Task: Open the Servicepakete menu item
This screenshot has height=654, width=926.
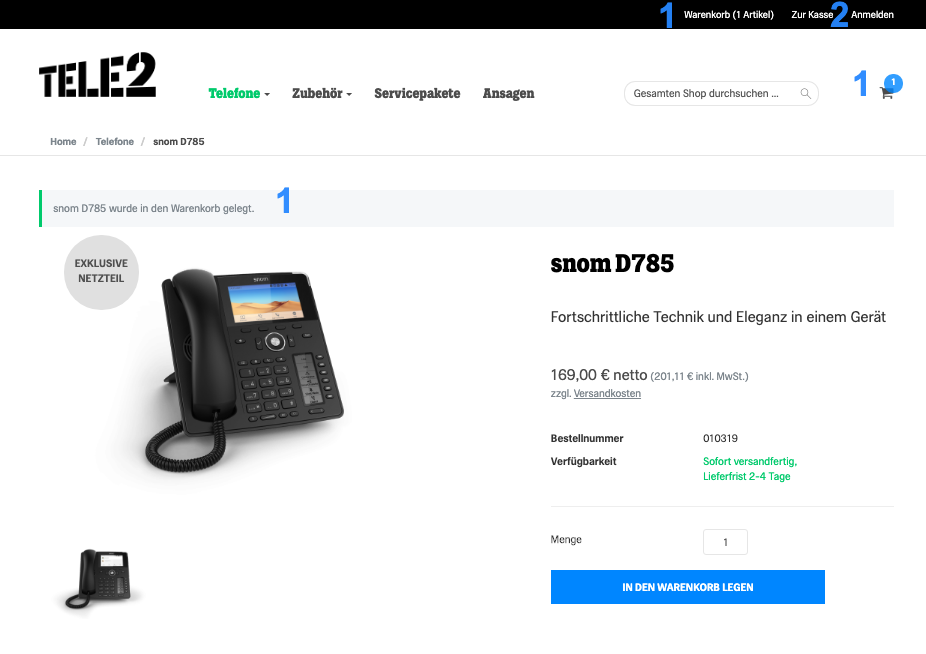Action: (417, 93)
